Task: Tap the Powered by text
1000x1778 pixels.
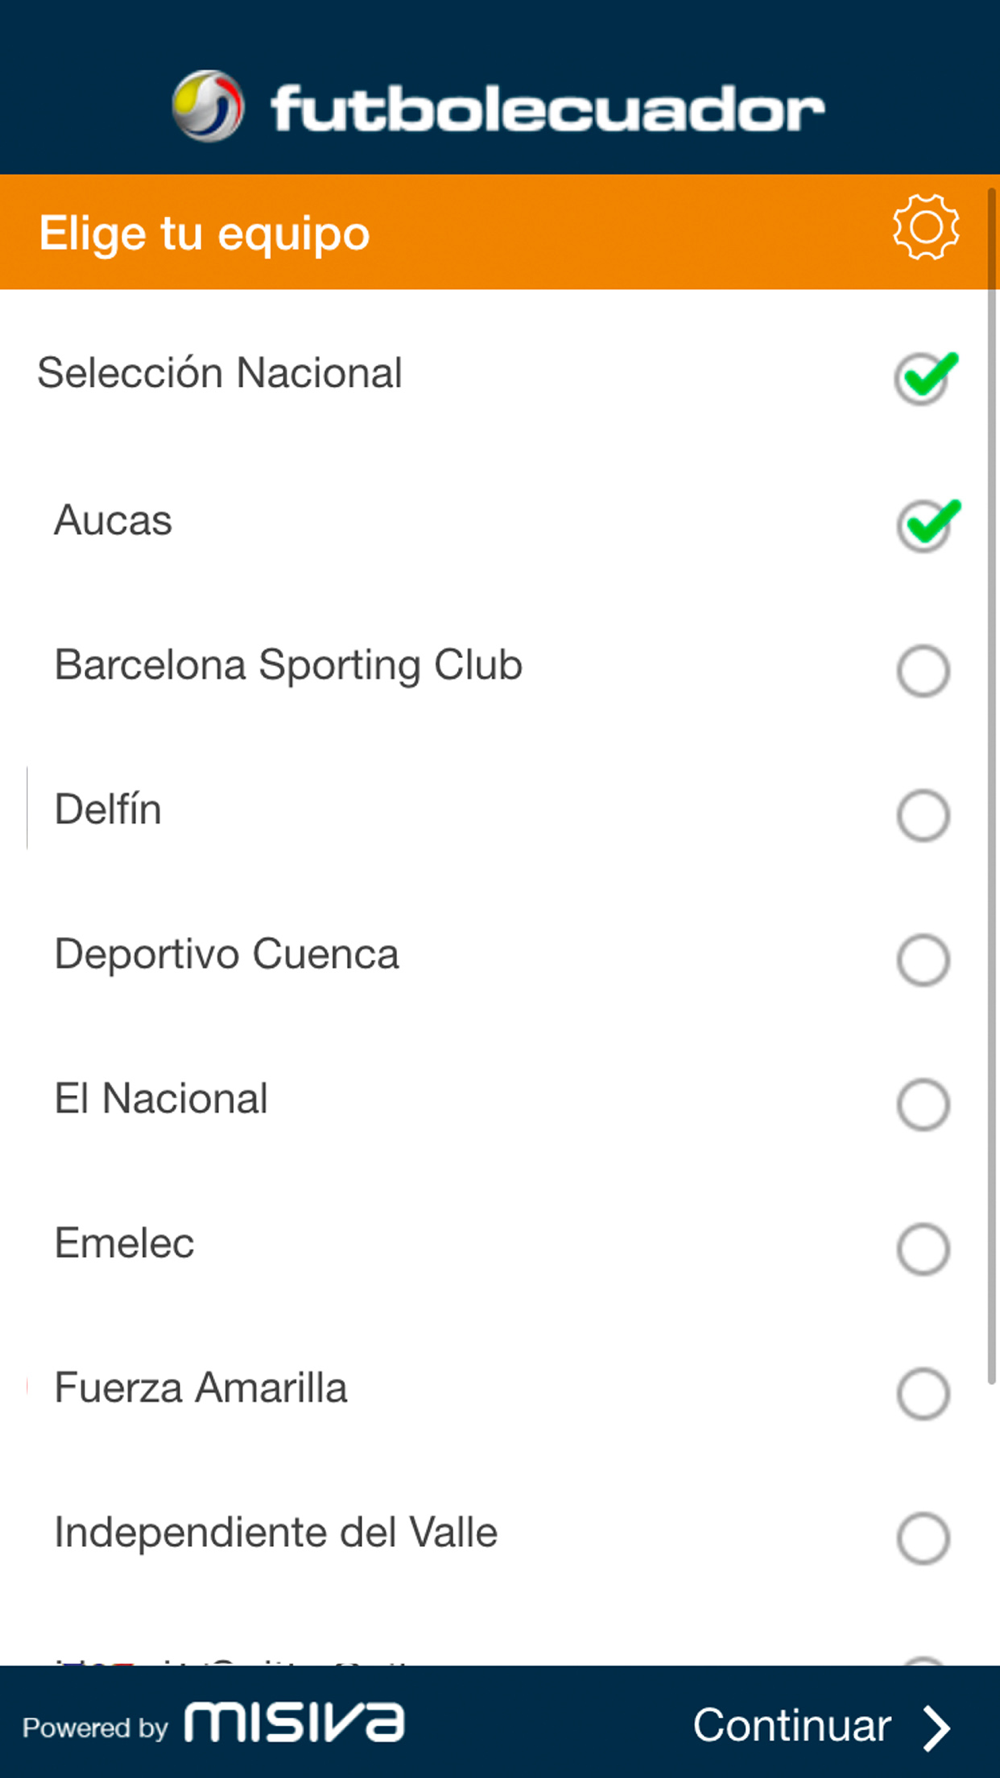Action: pyautogui.click(x=95, y=1727)
